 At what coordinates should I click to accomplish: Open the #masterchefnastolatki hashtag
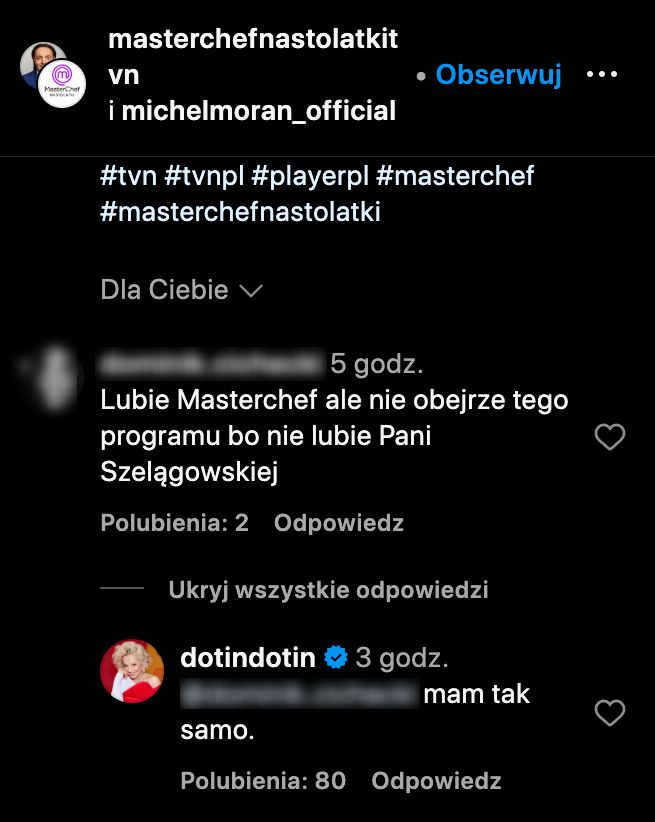(x=241, y=212)
